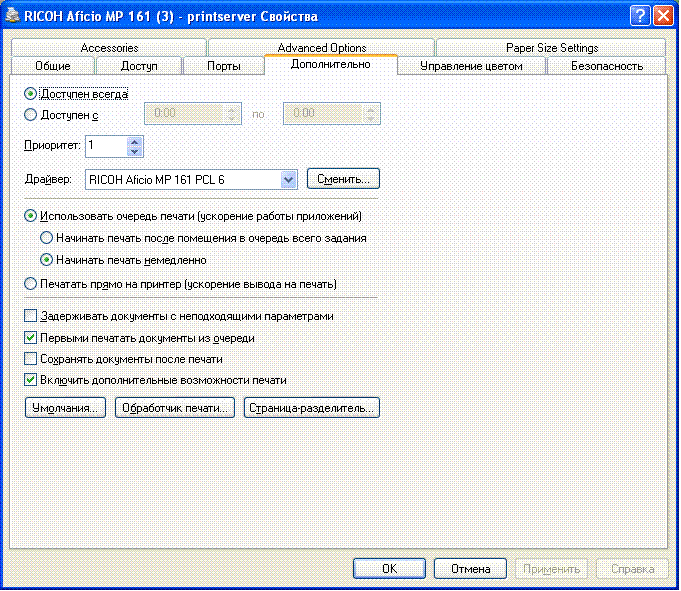Switch to the Advanced Options tab
This screenshot has width=681, height=591.
321,47
